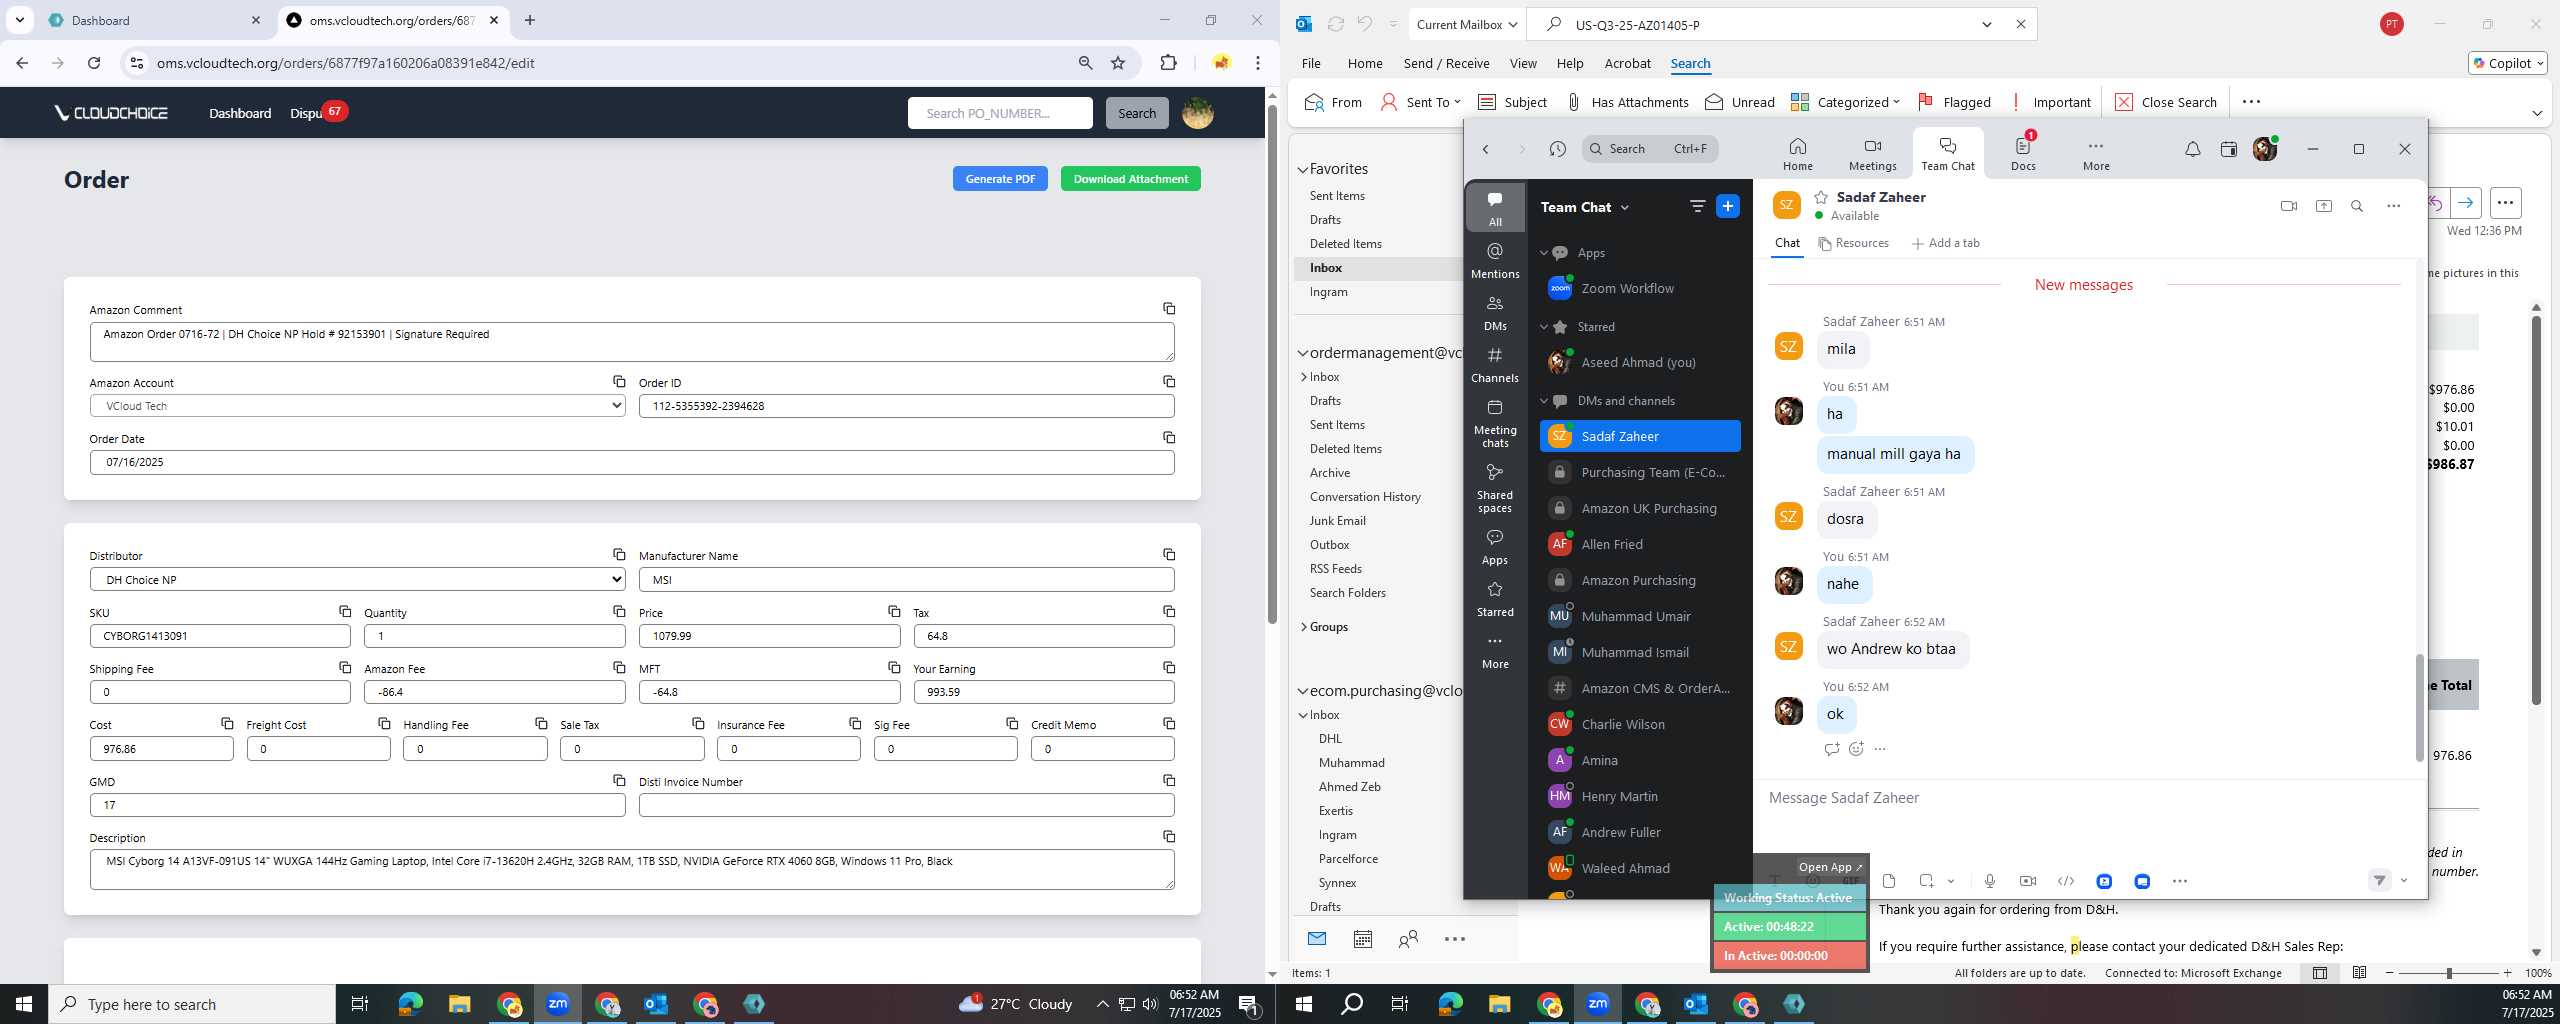
Task: Click the Search PO_NUMBER input field
Action: coord(1000,113)
